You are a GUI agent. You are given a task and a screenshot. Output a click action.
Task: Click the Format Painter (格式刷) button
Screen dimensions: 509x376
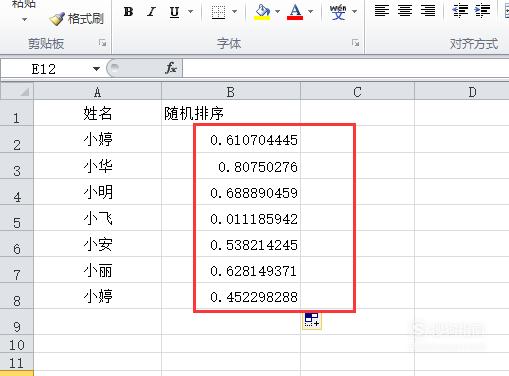click(76, 19)
